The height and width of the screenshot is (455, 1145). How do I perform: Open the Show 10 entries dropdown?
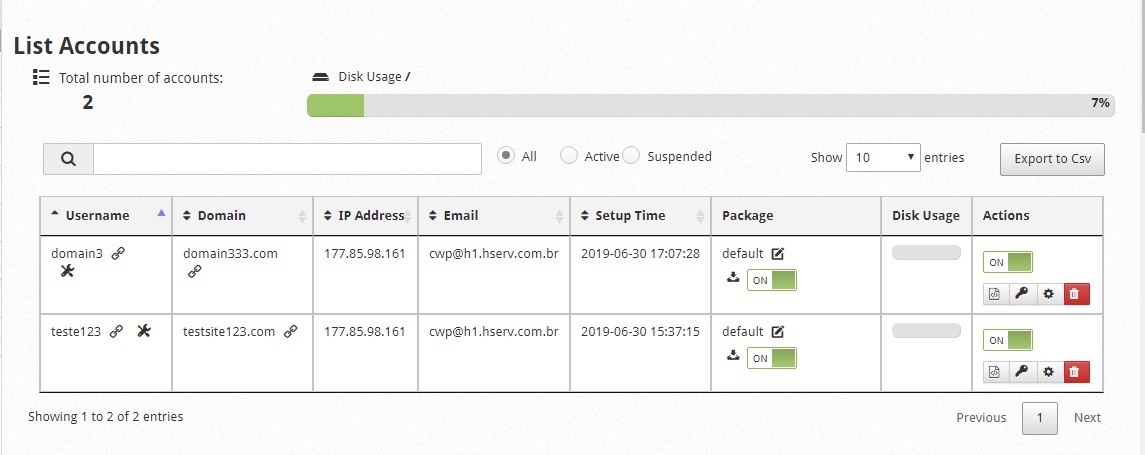pyautogui.click(x=883, y=157)
